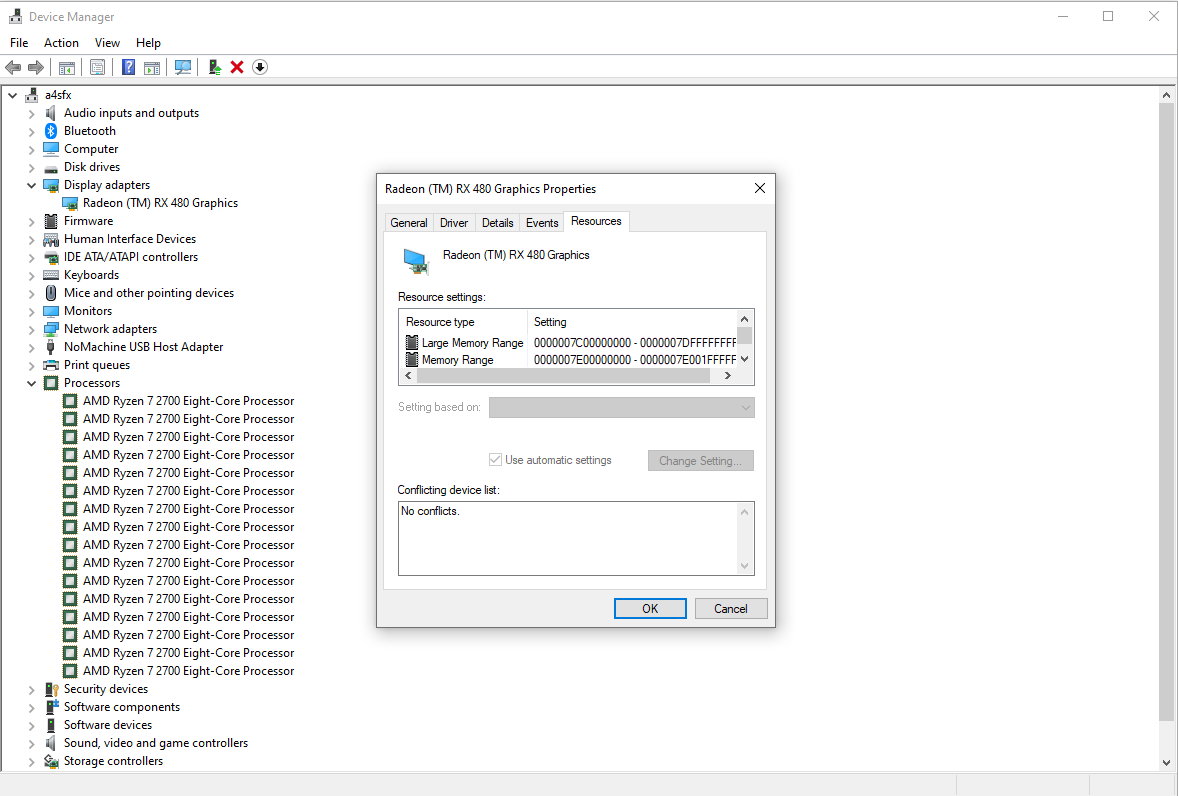Select the first AMD Ryzen 7 2700 processor entry
This screenshot has height=796, width=1178.
189,401
